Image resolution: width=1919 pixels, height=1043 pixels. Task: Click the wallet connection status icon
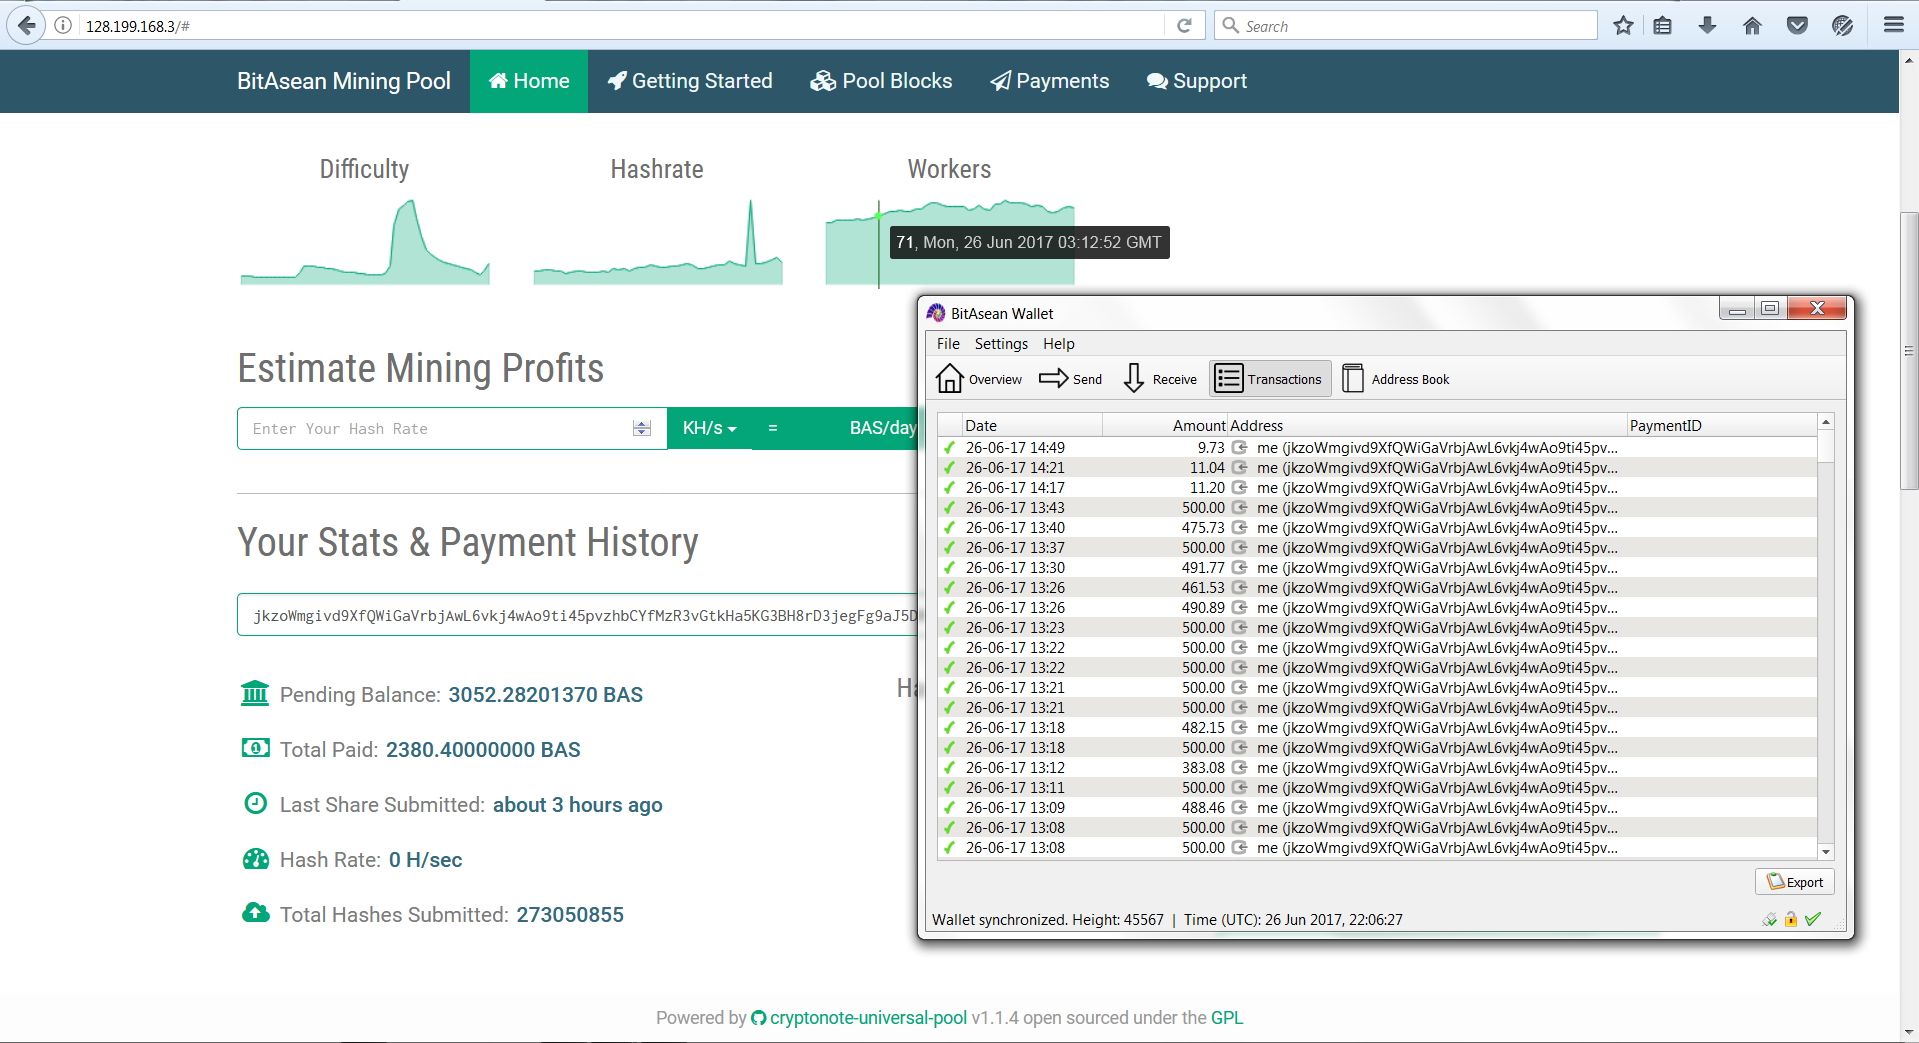point(1770,919)
